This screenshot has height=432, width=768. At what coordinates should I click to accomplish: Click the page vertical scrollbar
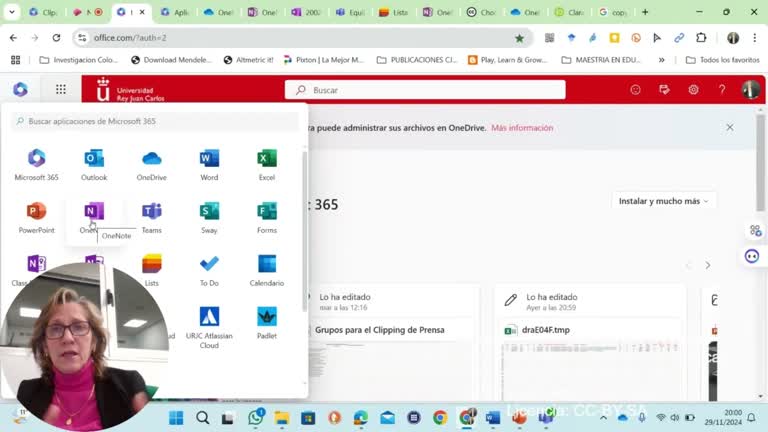760,164
